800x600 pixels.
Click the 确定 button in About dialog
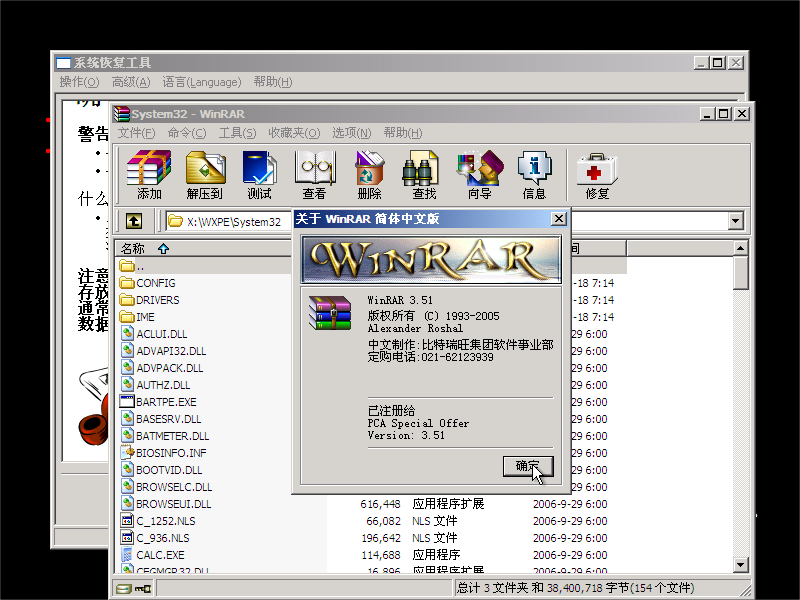pos(528,466)
